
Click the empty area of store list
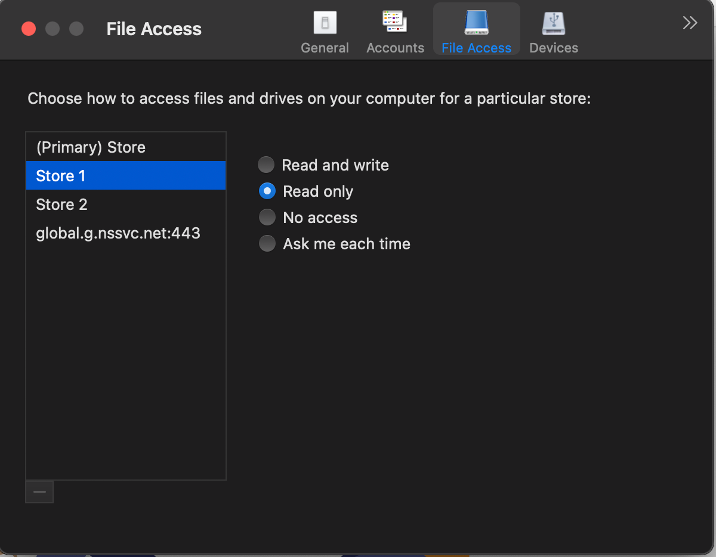[125, 370]
